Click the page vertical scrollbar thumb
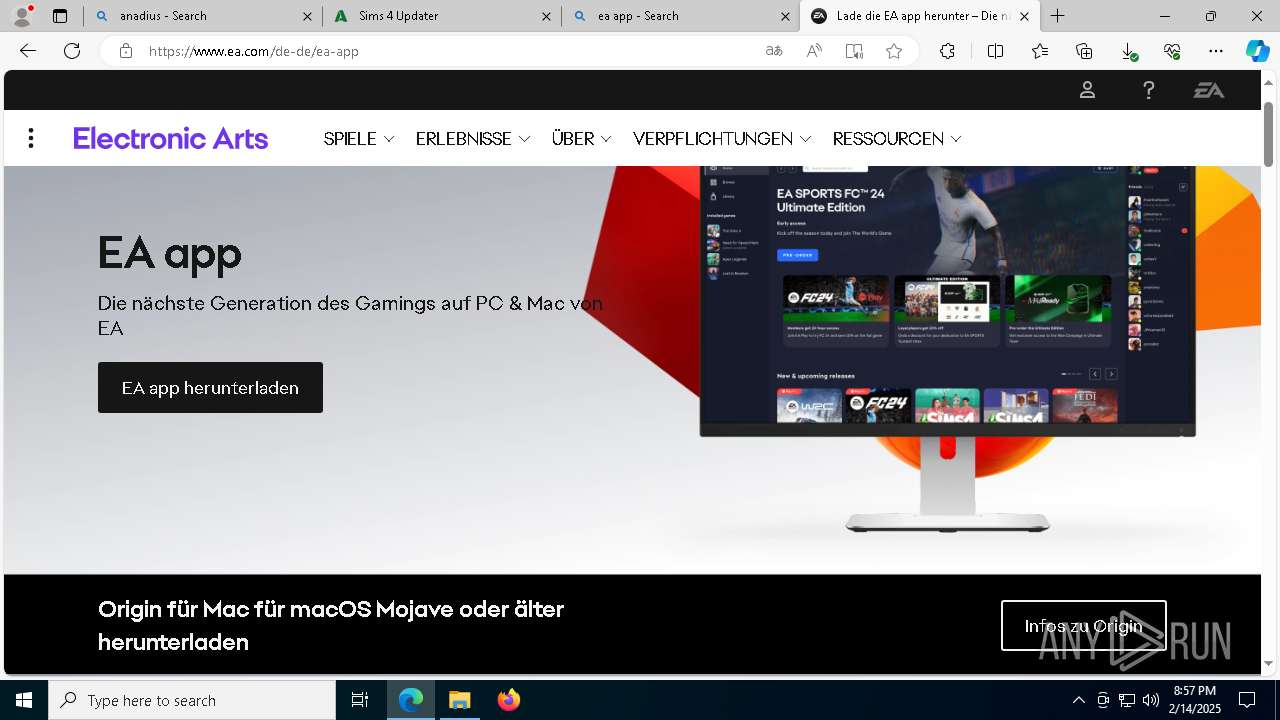Image resolution: width=1280 pixels, height=720 pixels. tap(1268, 134)
